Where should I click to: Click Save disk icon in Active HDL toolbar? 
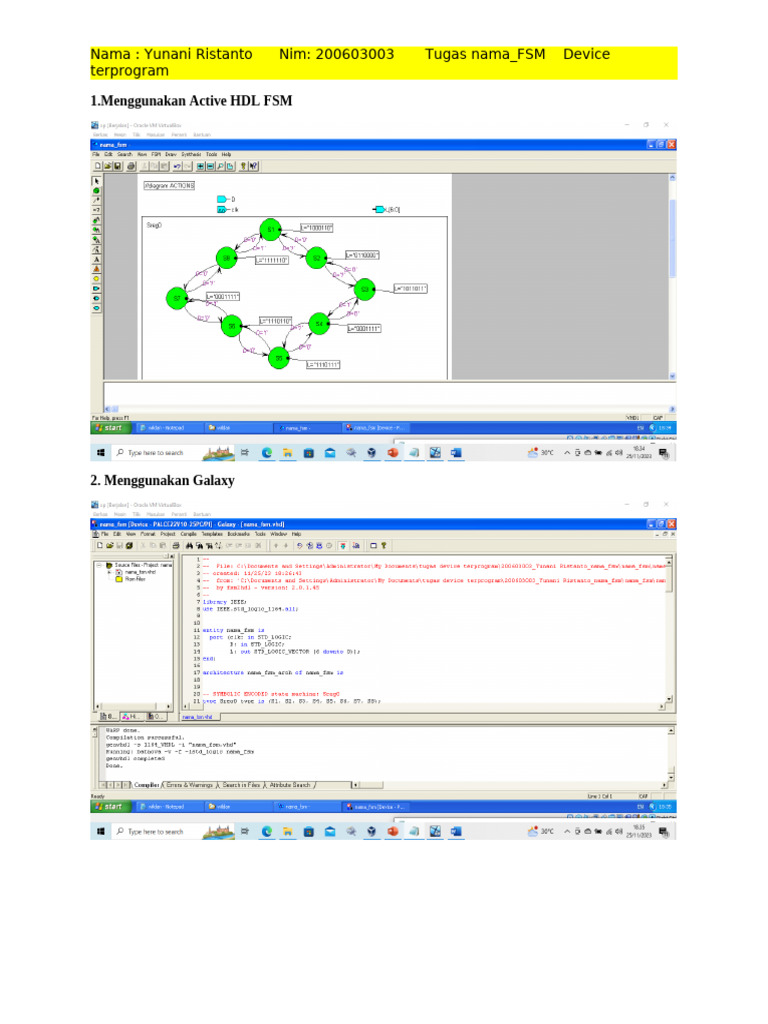click(x=118, y=167)
